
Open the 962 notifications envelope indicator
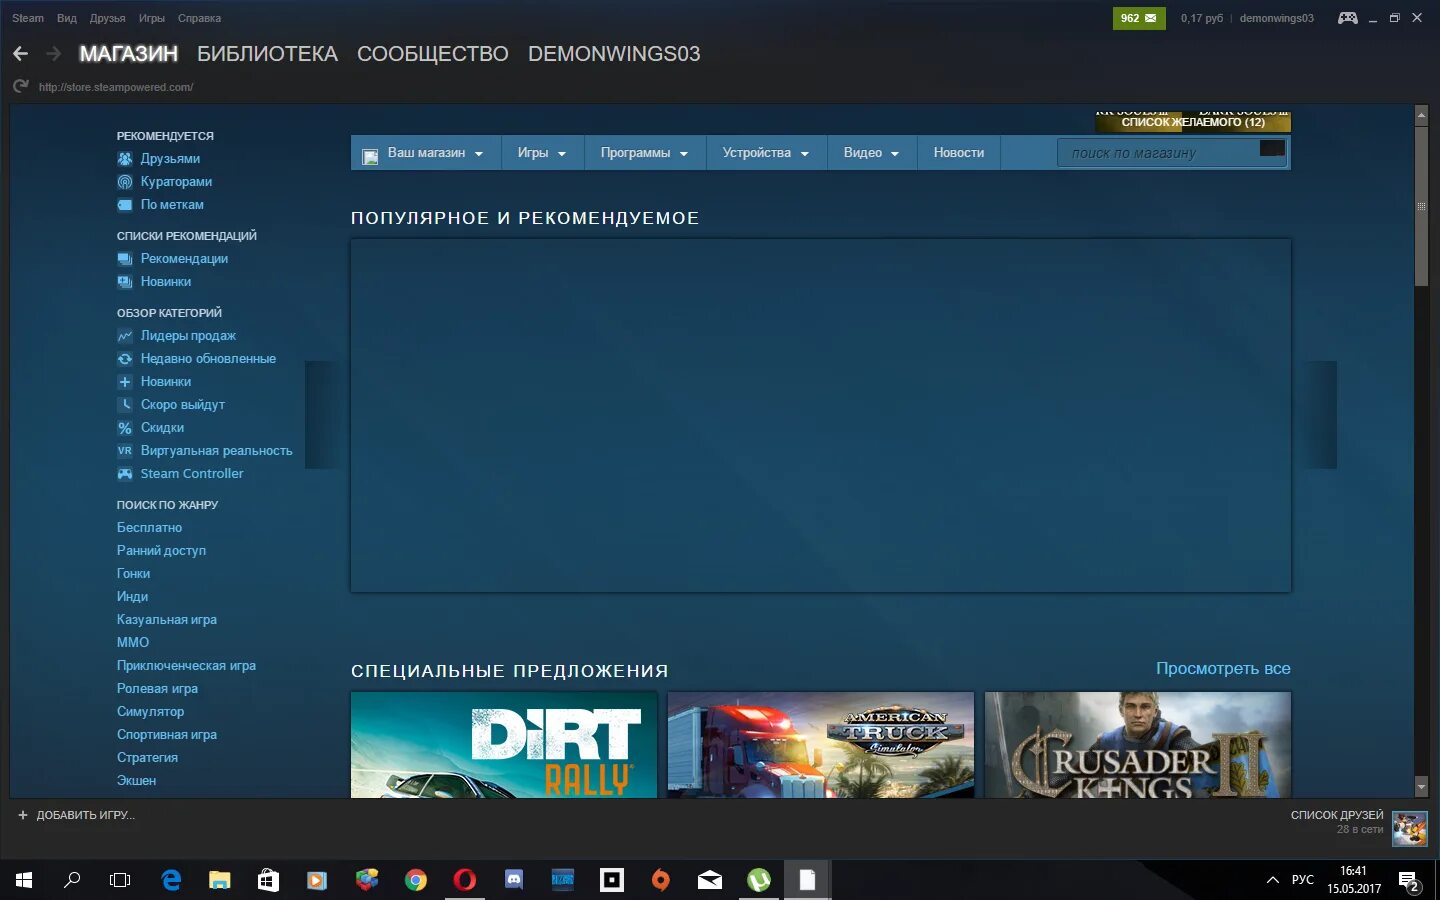[x=1139, y=18]
